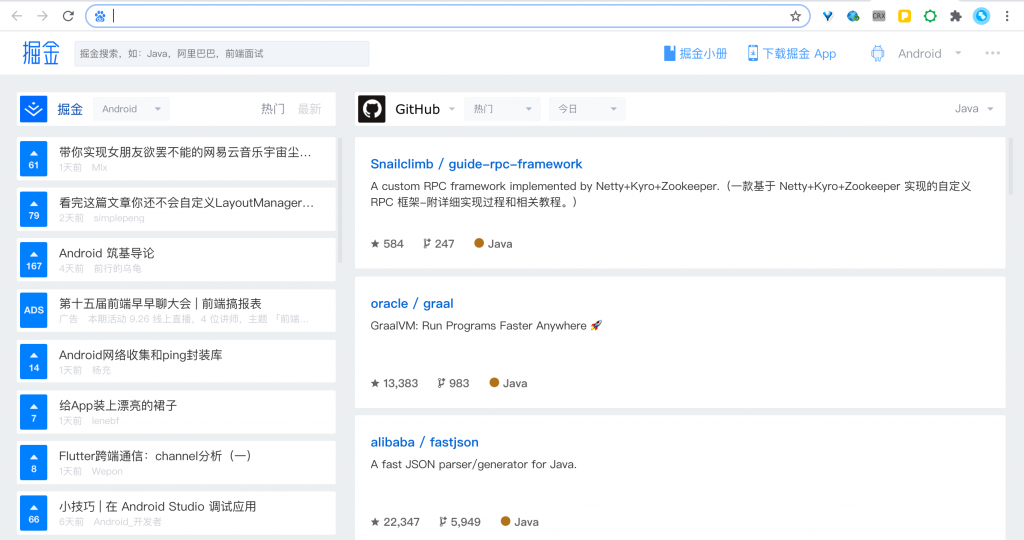The width and height of the screenshot is (1024, 540).
Task: Open oracle / graal repository
Action: coord(411,304)
